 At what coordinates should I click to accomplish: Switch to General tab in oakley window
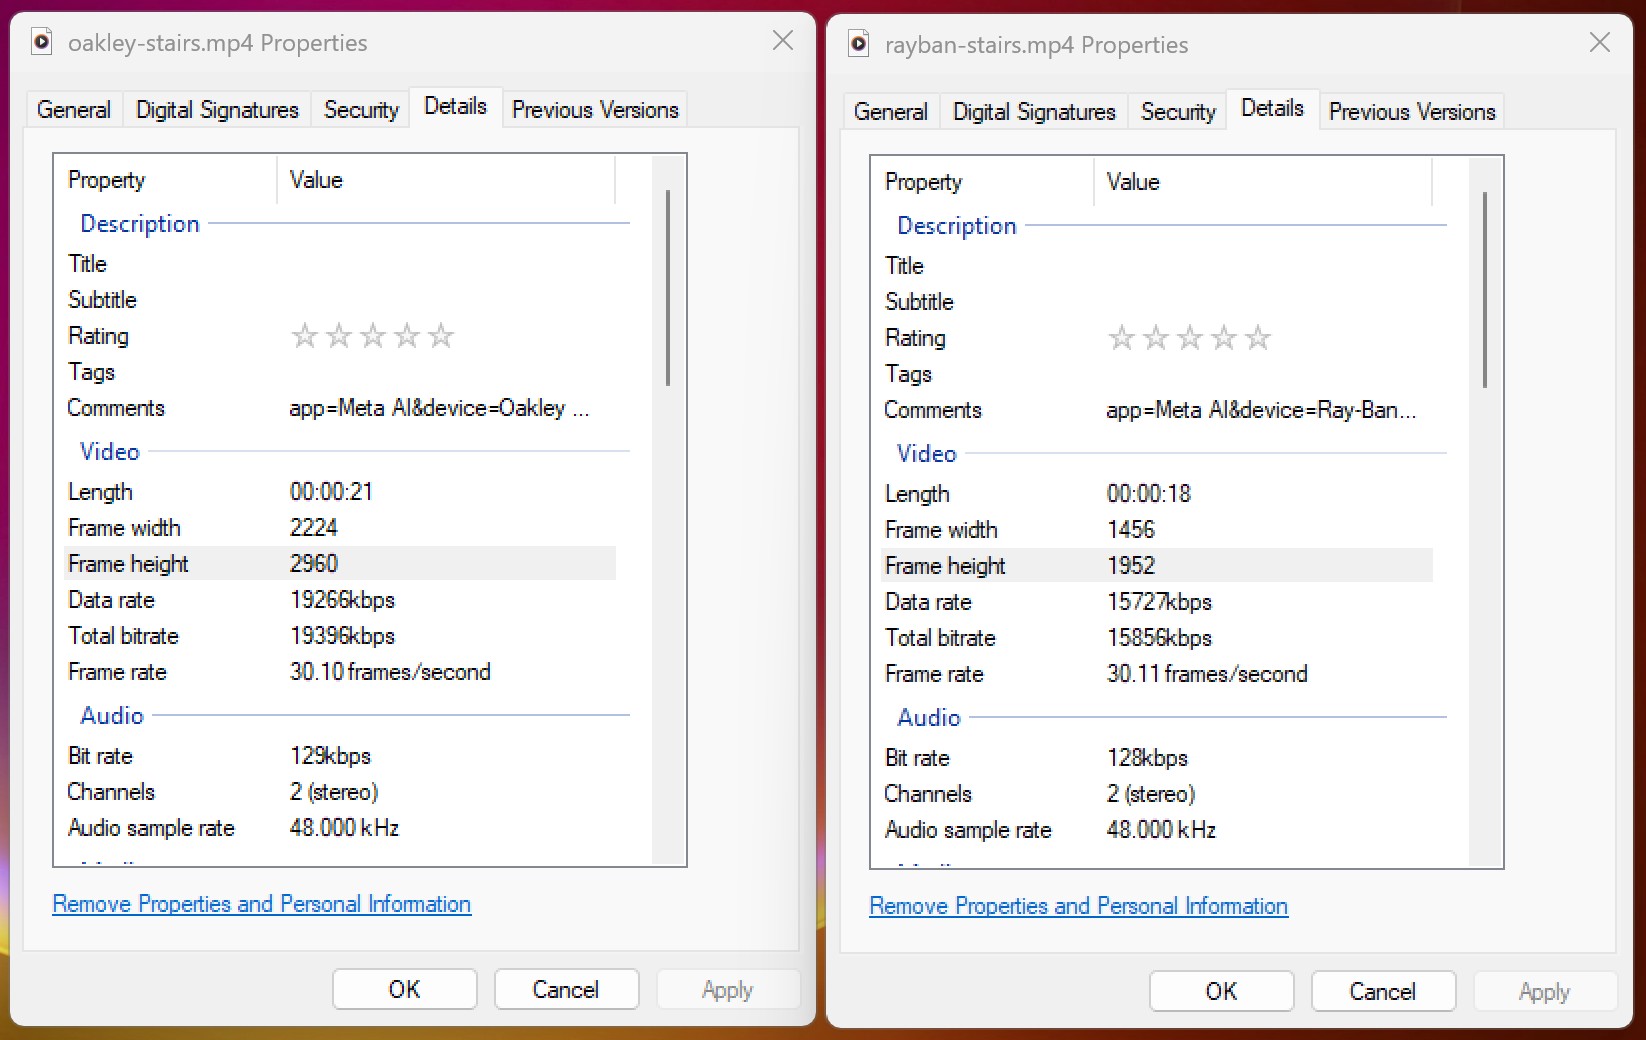point(73,109)
